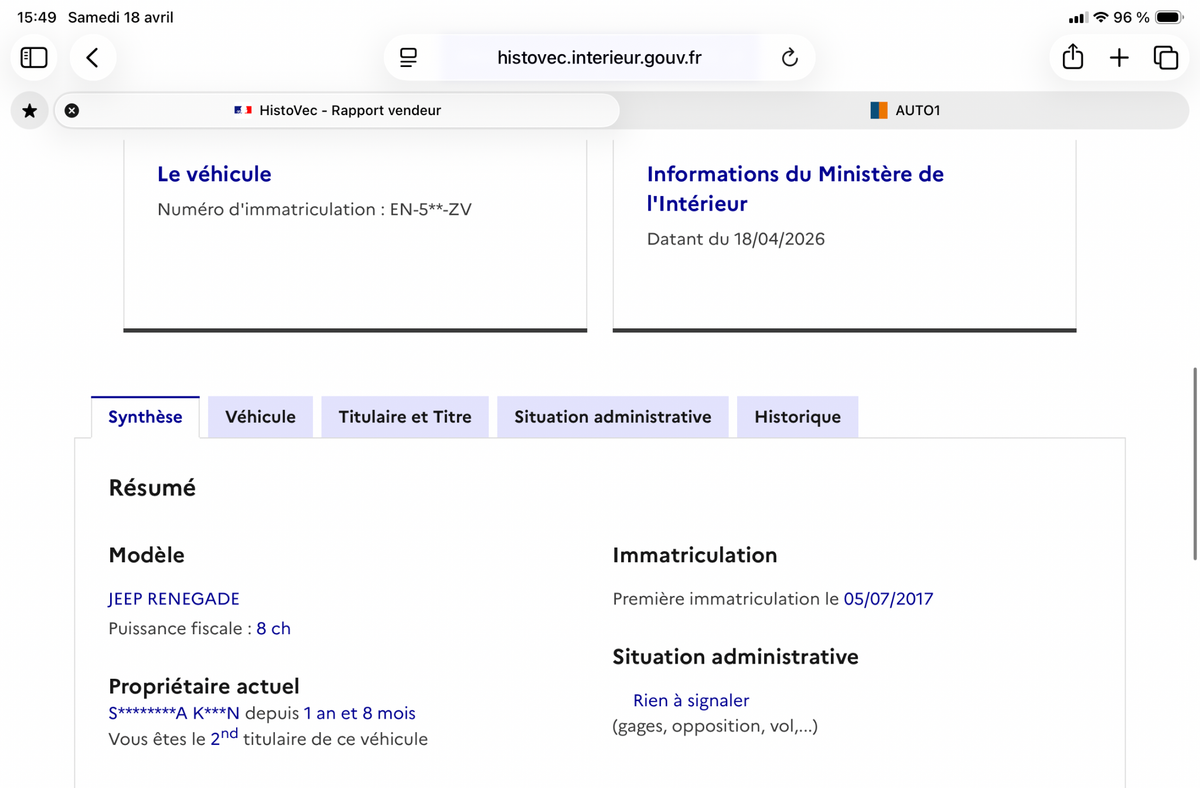Image resolution: width=1200 pixels, height=788 pixels.
Task: Select Datant du 18/04/2026 text
Action: pyautogui.click(x=736, y=239)
